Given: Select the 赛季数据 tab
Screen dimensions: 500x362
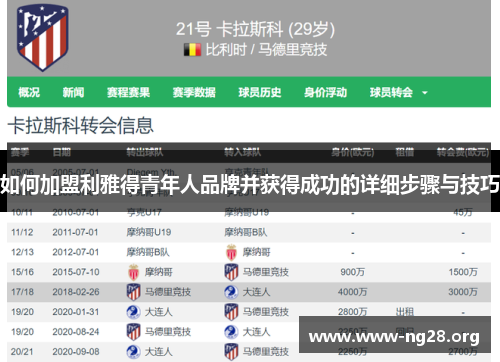Looking at the screenshot, I should tap(194, 92).
